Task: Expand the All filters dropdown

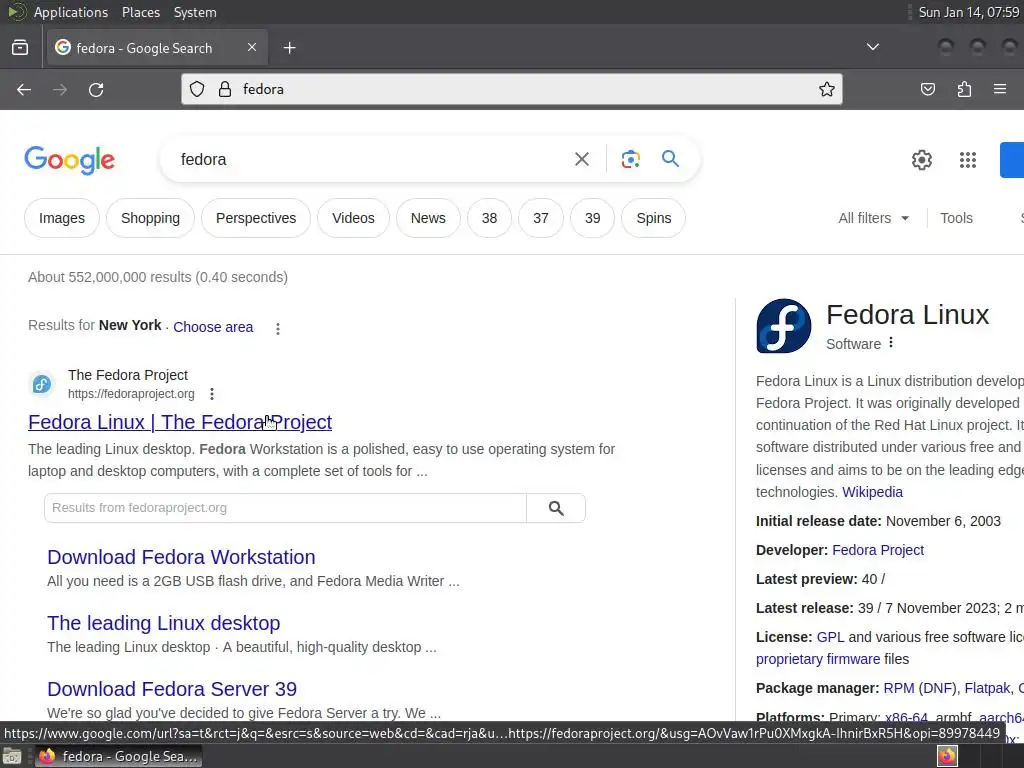Action: tap(873, 218)
